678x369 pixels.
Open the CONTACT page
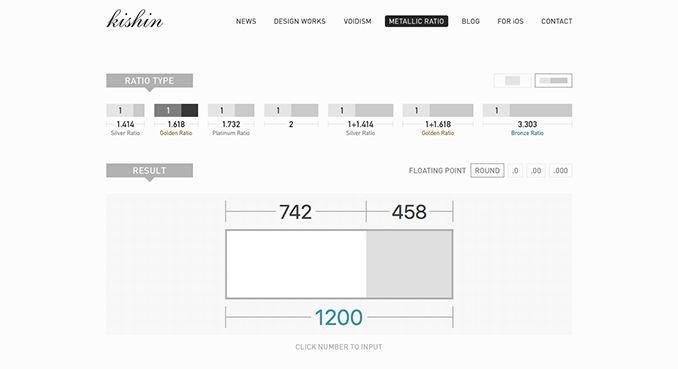[x=556, y=21]
